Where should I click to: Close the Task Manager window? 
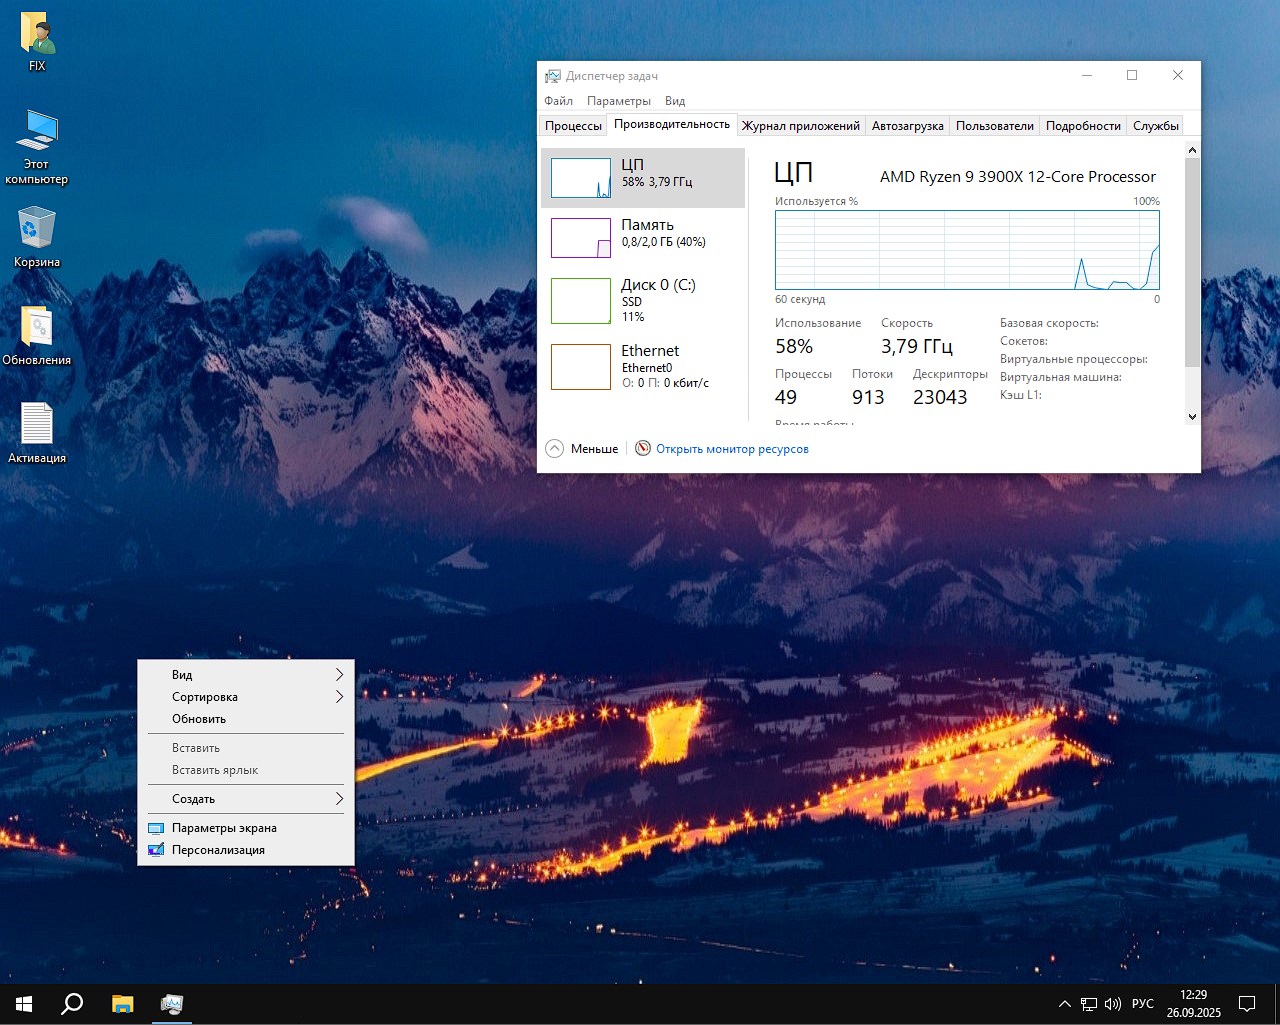pos(1178,76)
